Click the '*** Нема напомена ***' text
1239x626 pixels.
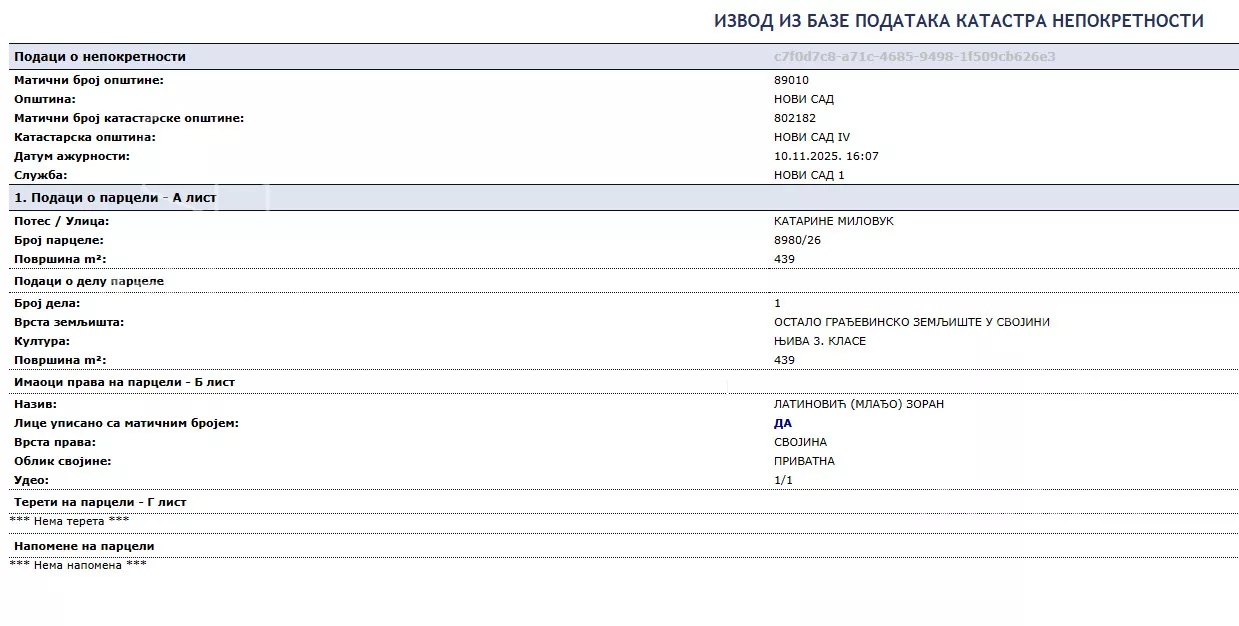pos(78,565)
